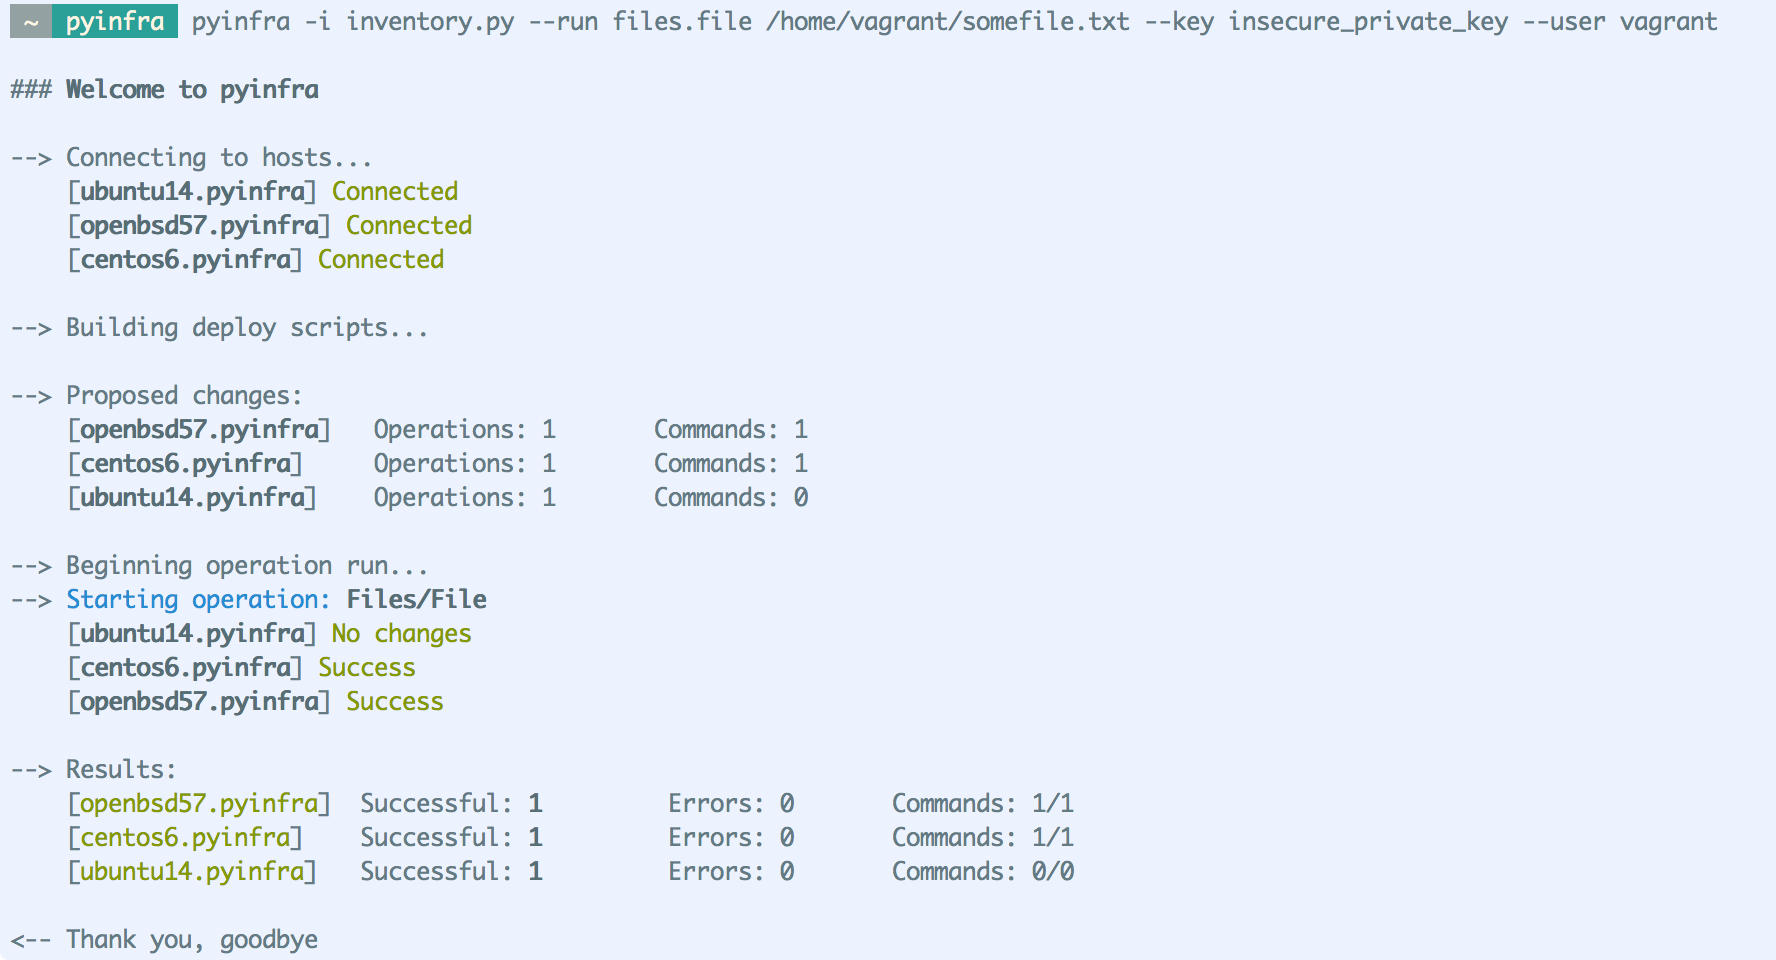
Task: Click the insecure_private_key argument
Action: click(1367, 21)
